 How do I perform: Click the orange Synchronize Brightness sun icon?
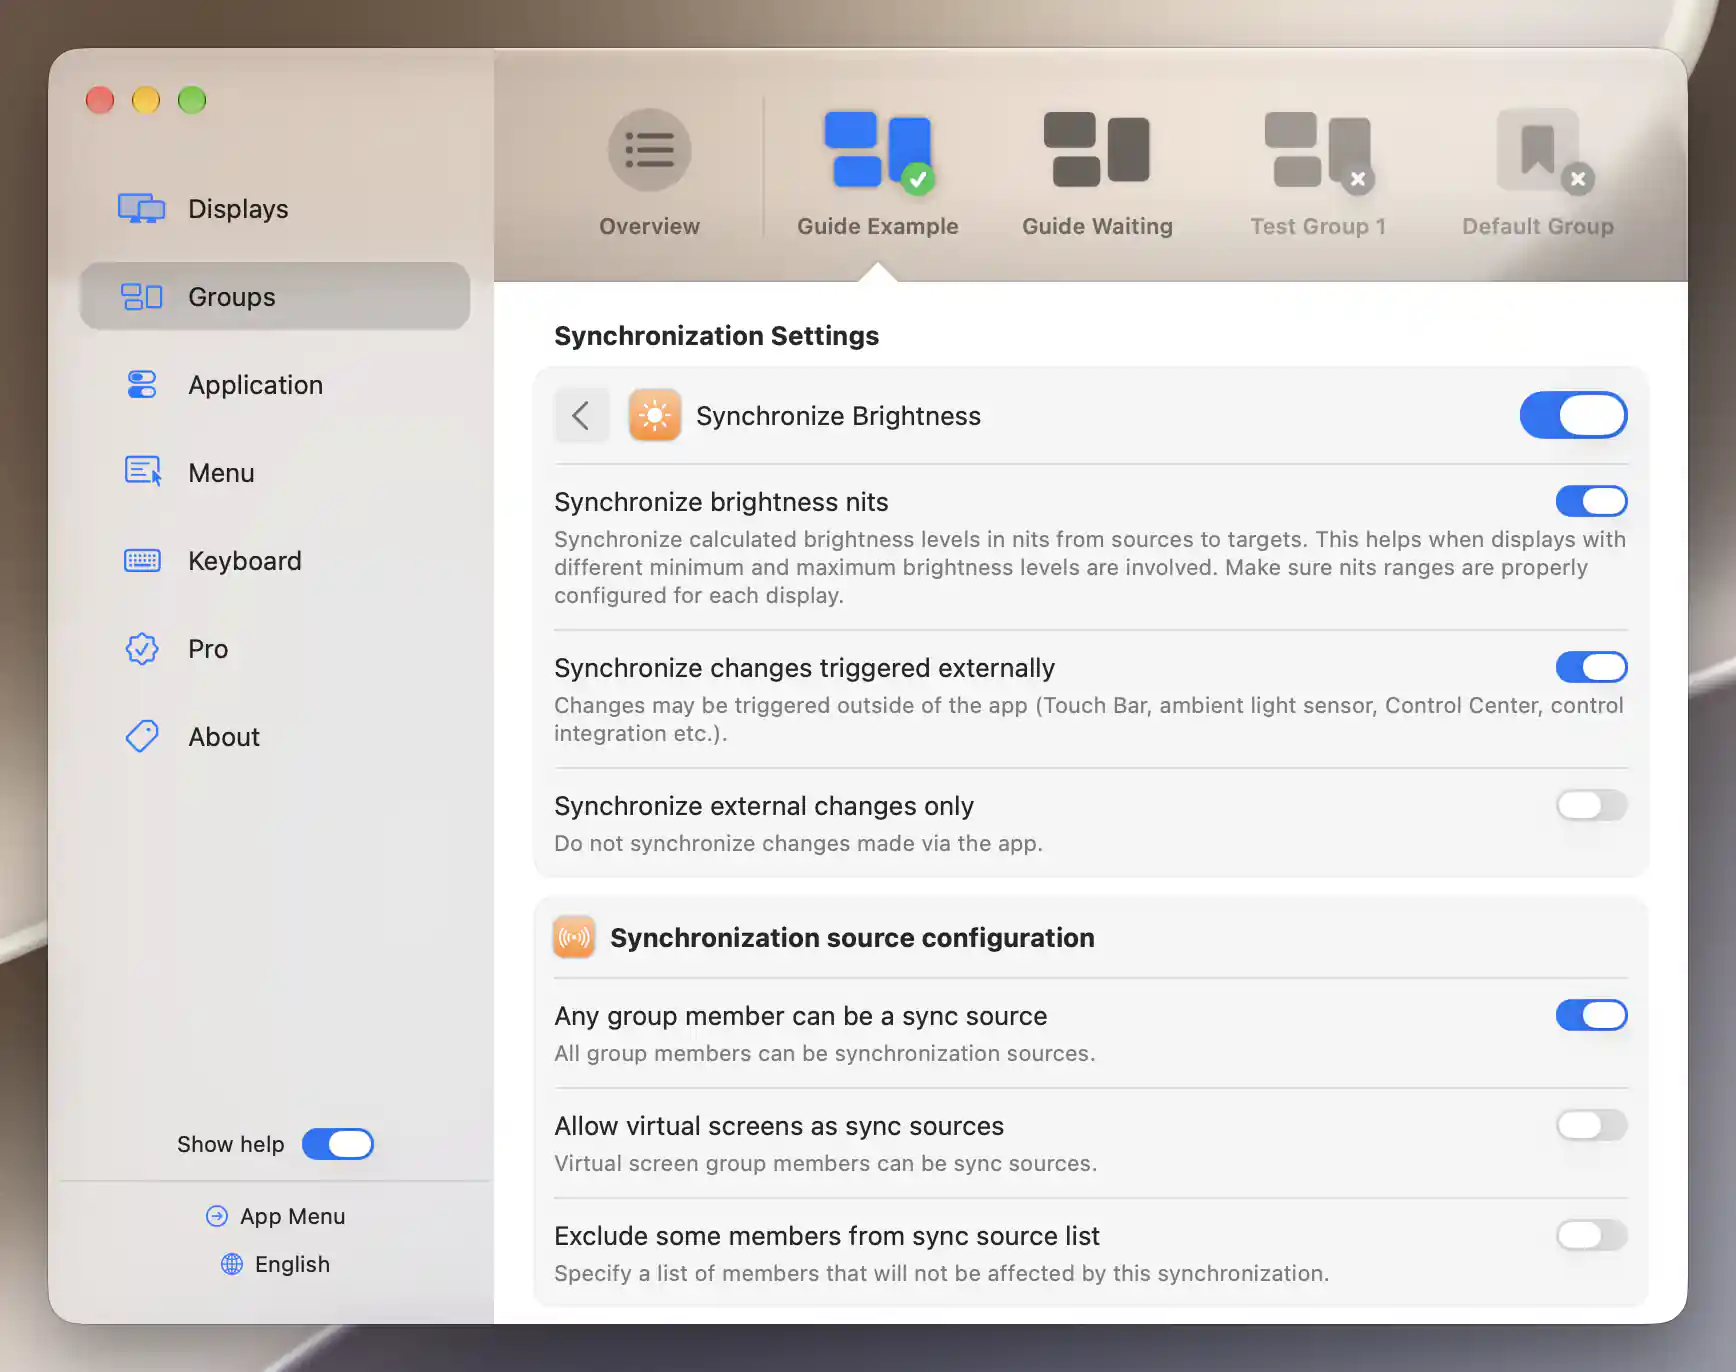pyautogui.click(x=655, y=415)
